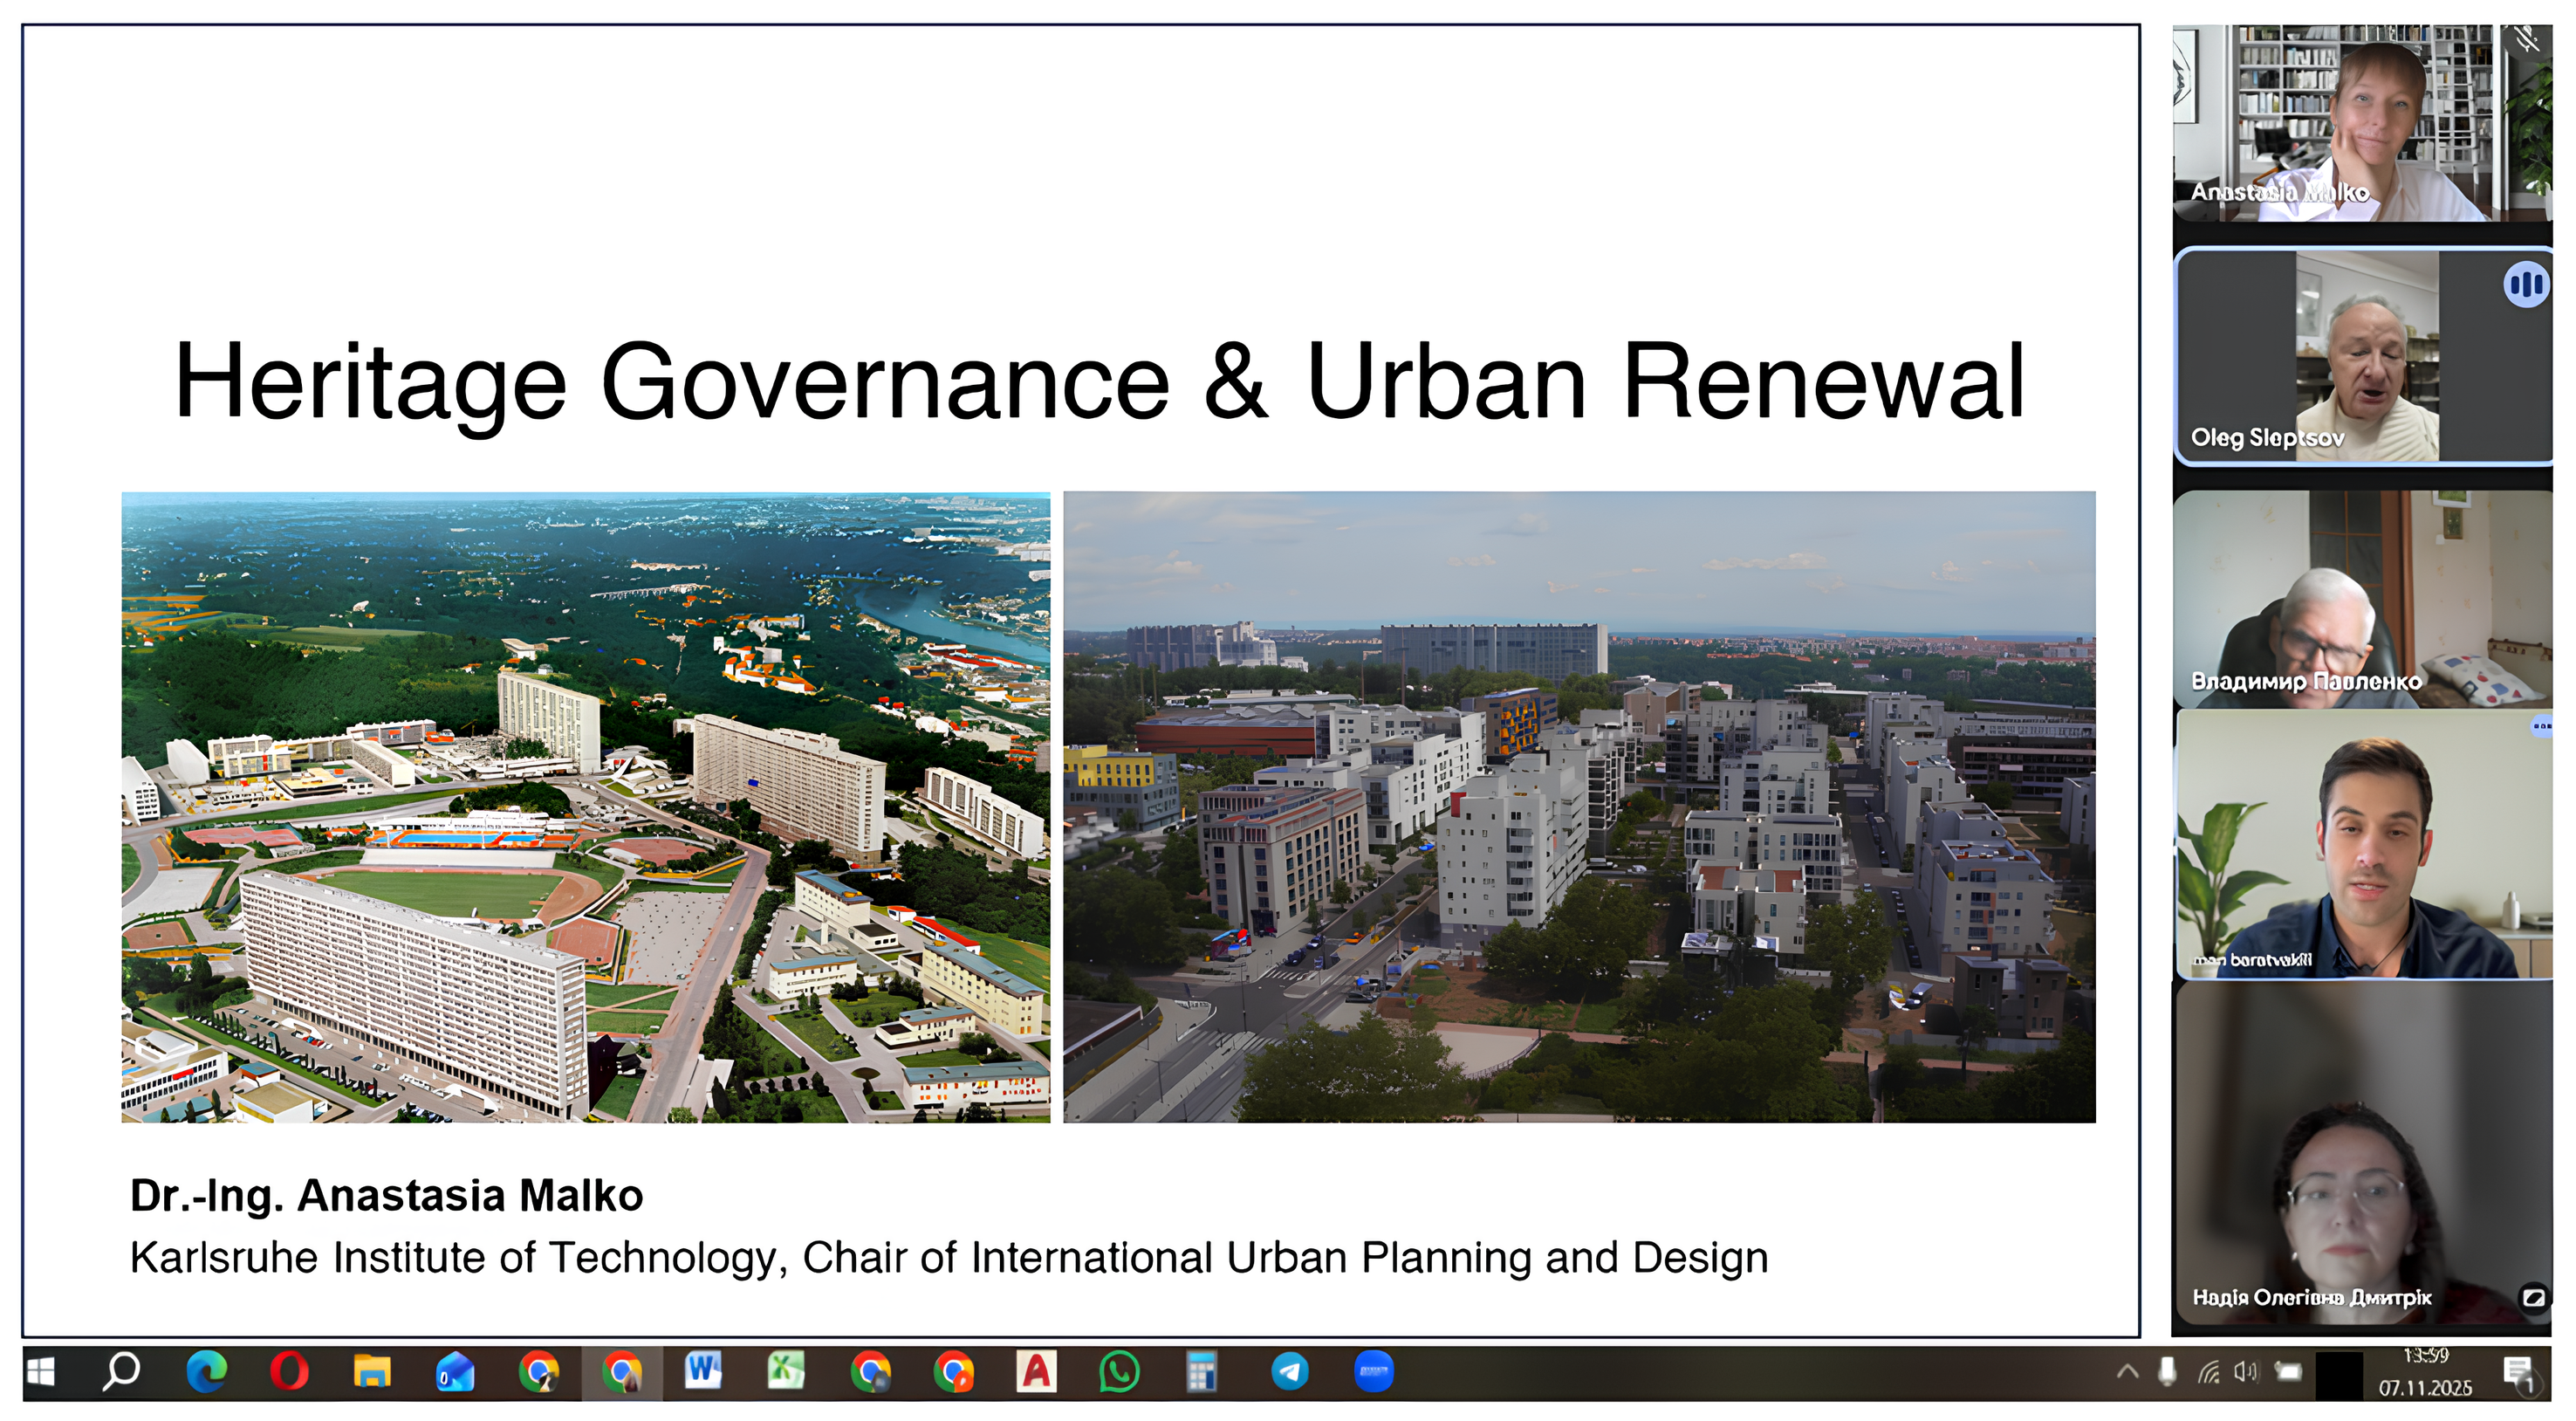Open Microsoft Edge from the taskbar
Viewport: 2576px width, 1421px height.
207,1371
